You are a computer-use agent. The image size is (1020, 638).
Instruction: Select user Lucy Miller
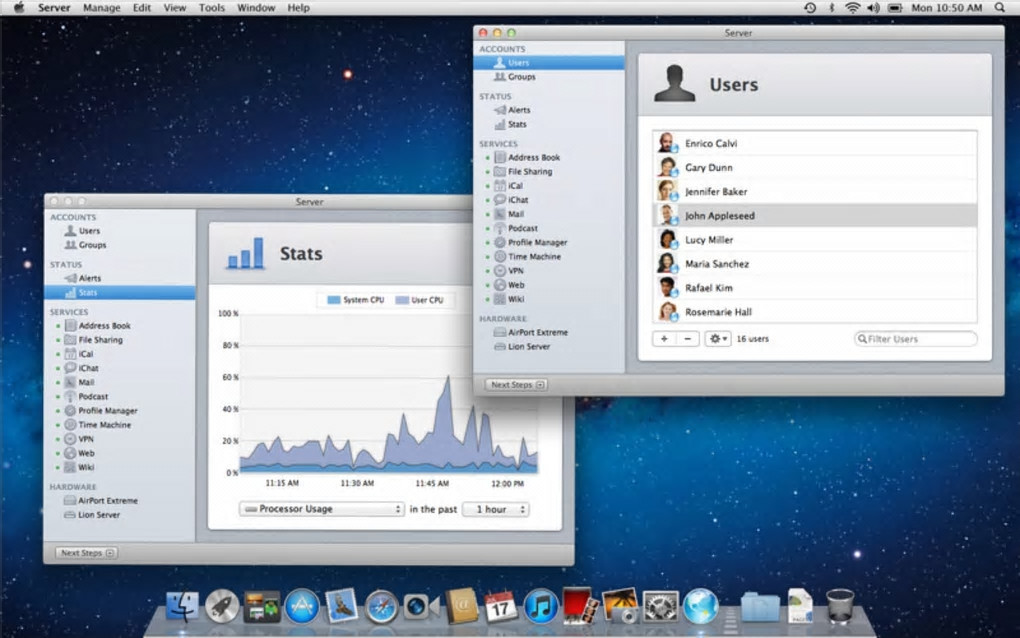pyautogui.click(x=814, y=239)
